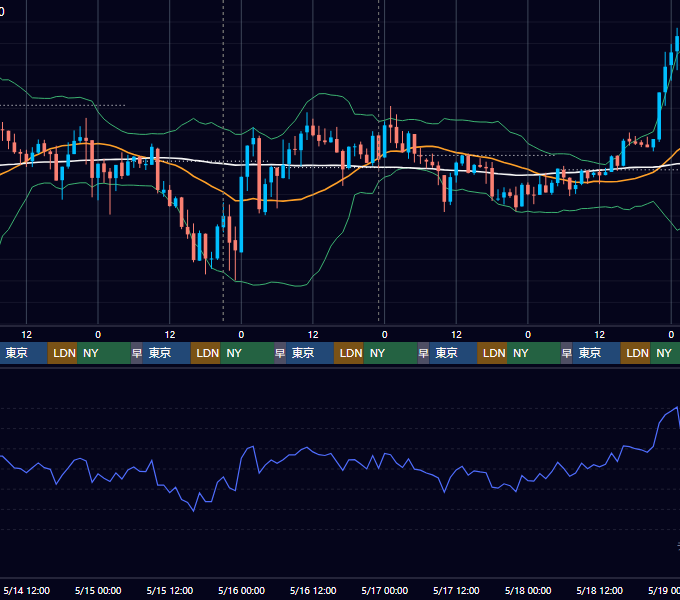Click the 5/16 12:00 date label
This screenshot has height=600, width=680.
(x=313, y=590)
